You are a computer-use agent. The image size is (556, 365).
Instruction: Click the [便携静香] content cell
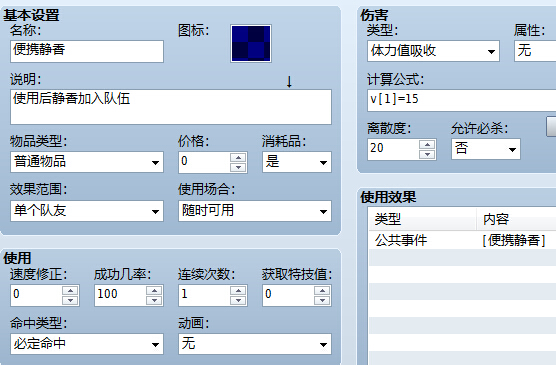click(513, 240)
